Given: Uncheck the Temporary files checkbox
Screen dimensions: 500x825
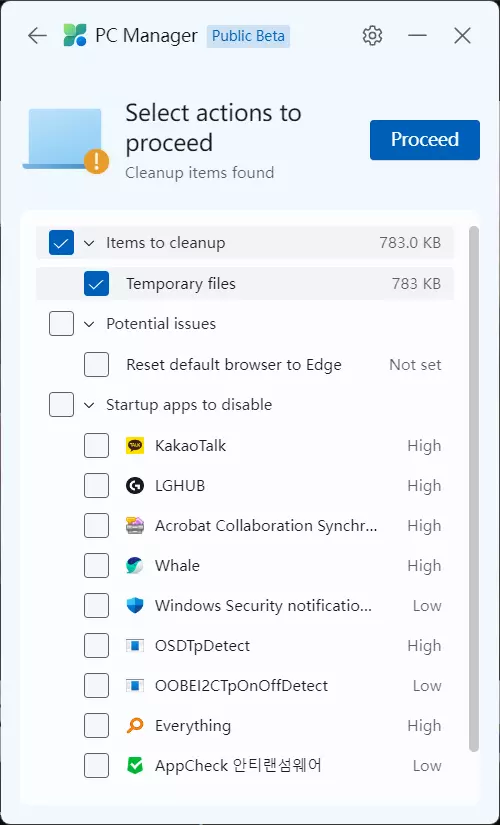Looking at the screenshot, I should coord(96,284).
